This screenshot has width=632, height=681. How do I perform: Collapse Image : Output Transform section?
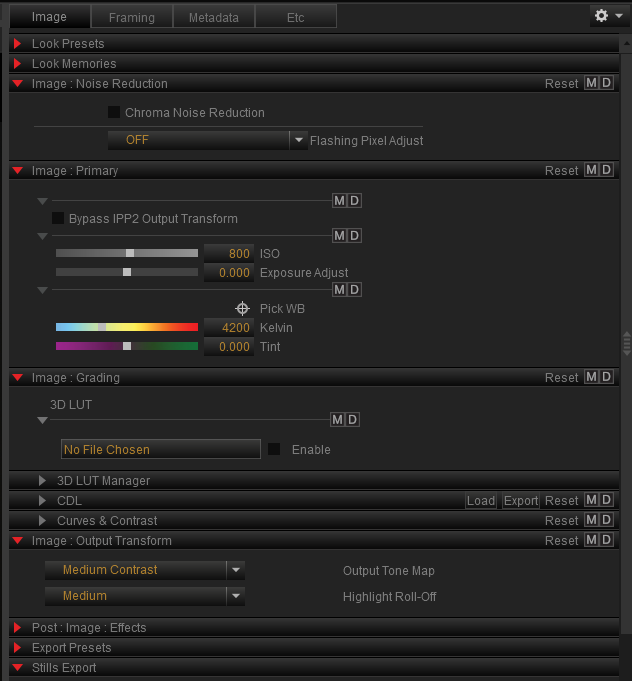17,541
